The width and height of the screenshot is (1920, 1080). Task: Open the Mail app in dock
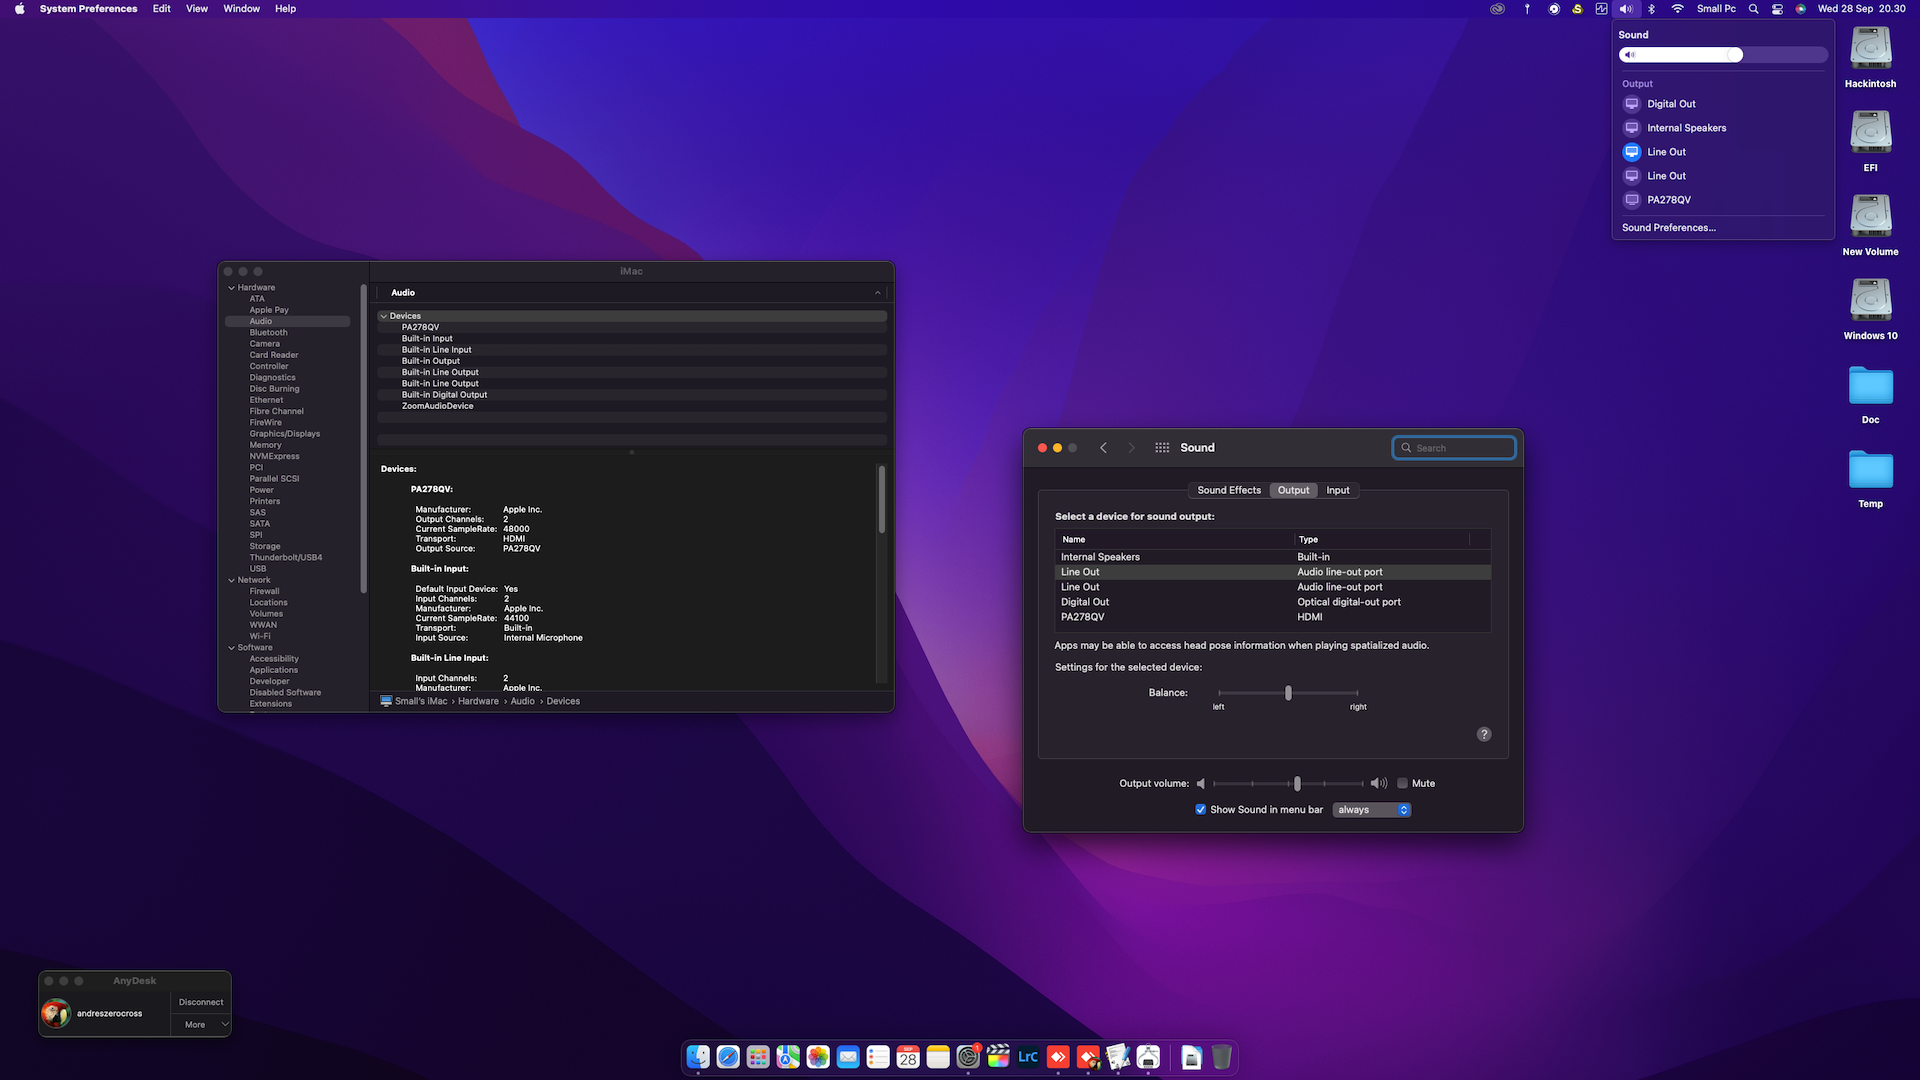848,1056
